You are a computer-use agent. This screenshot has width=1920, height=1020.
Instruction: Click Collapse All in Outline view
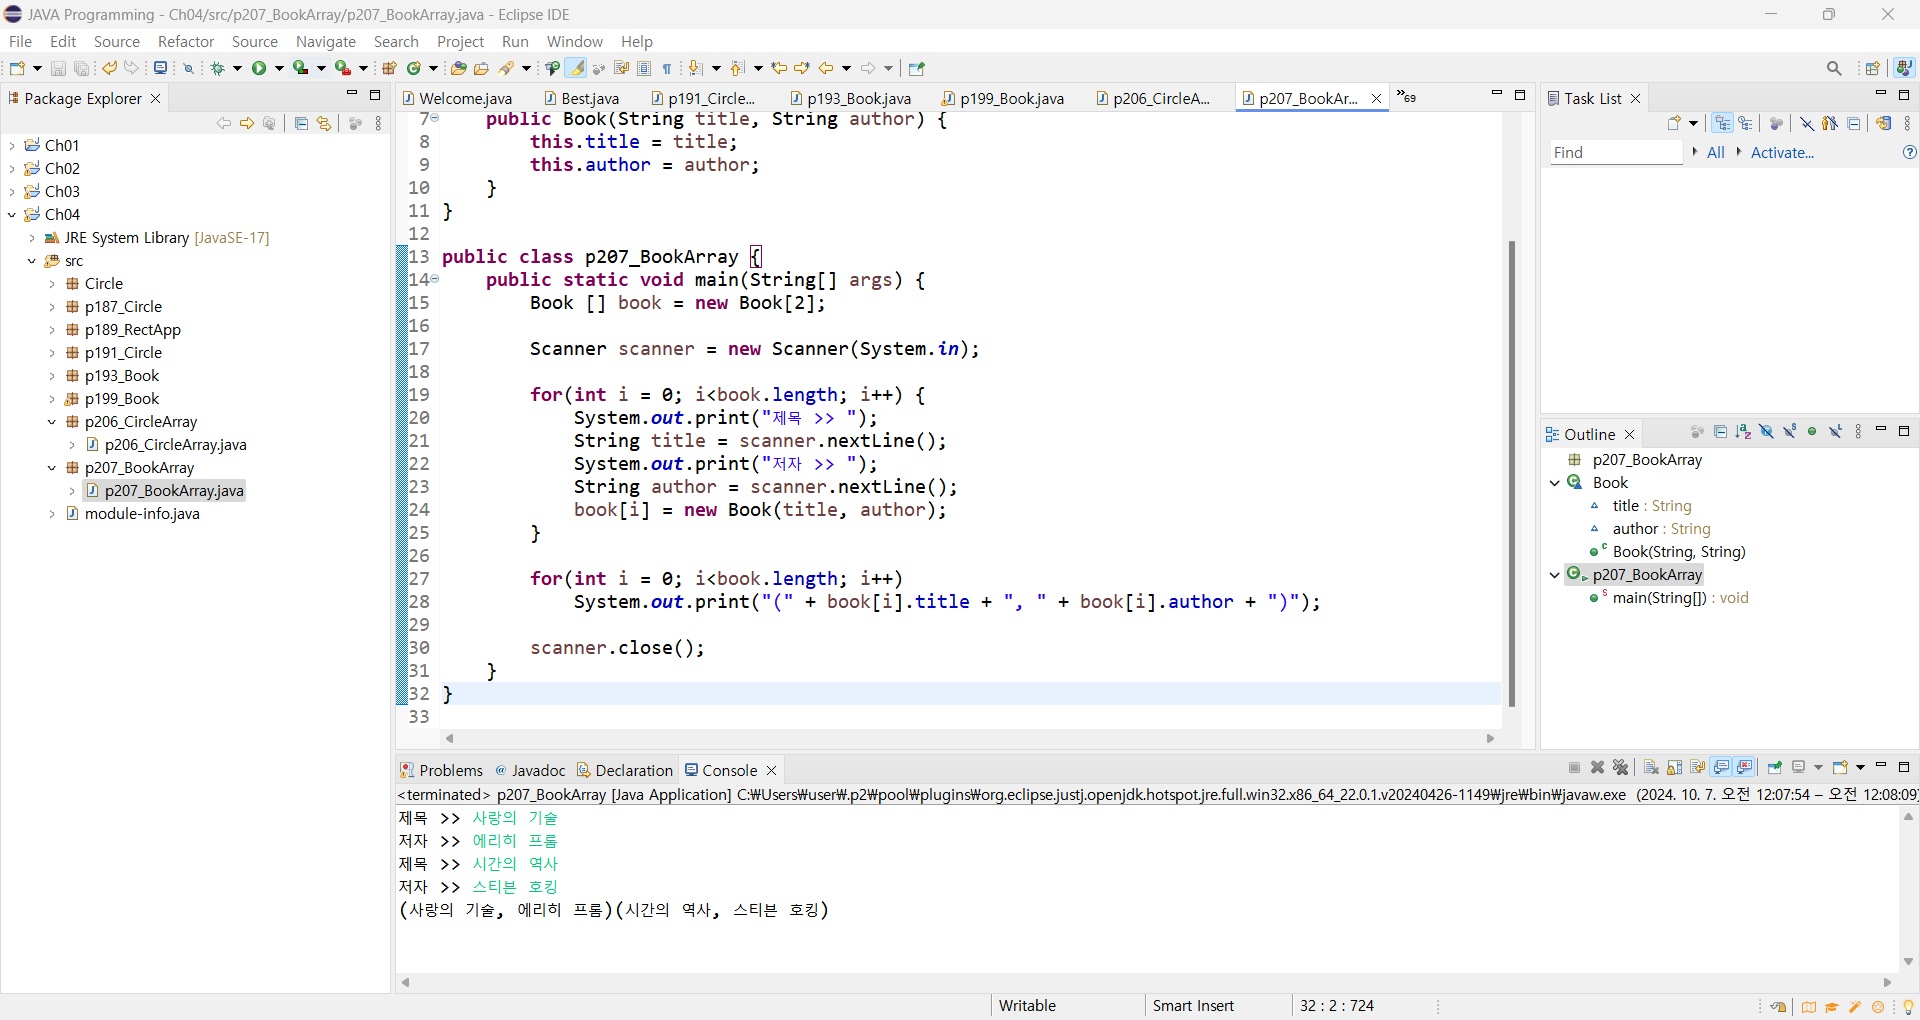[1720, 432]
